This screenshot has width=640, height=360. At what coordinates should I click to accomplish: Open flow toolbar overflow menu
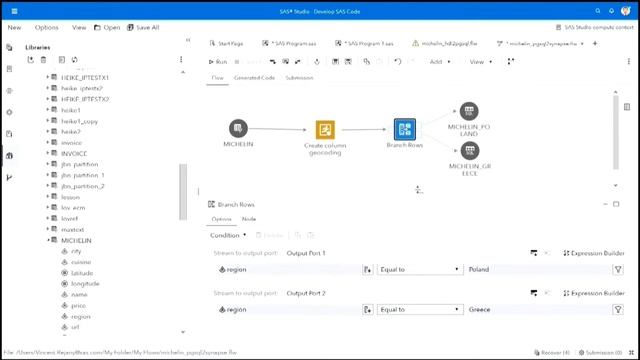[x=629, y=62]
